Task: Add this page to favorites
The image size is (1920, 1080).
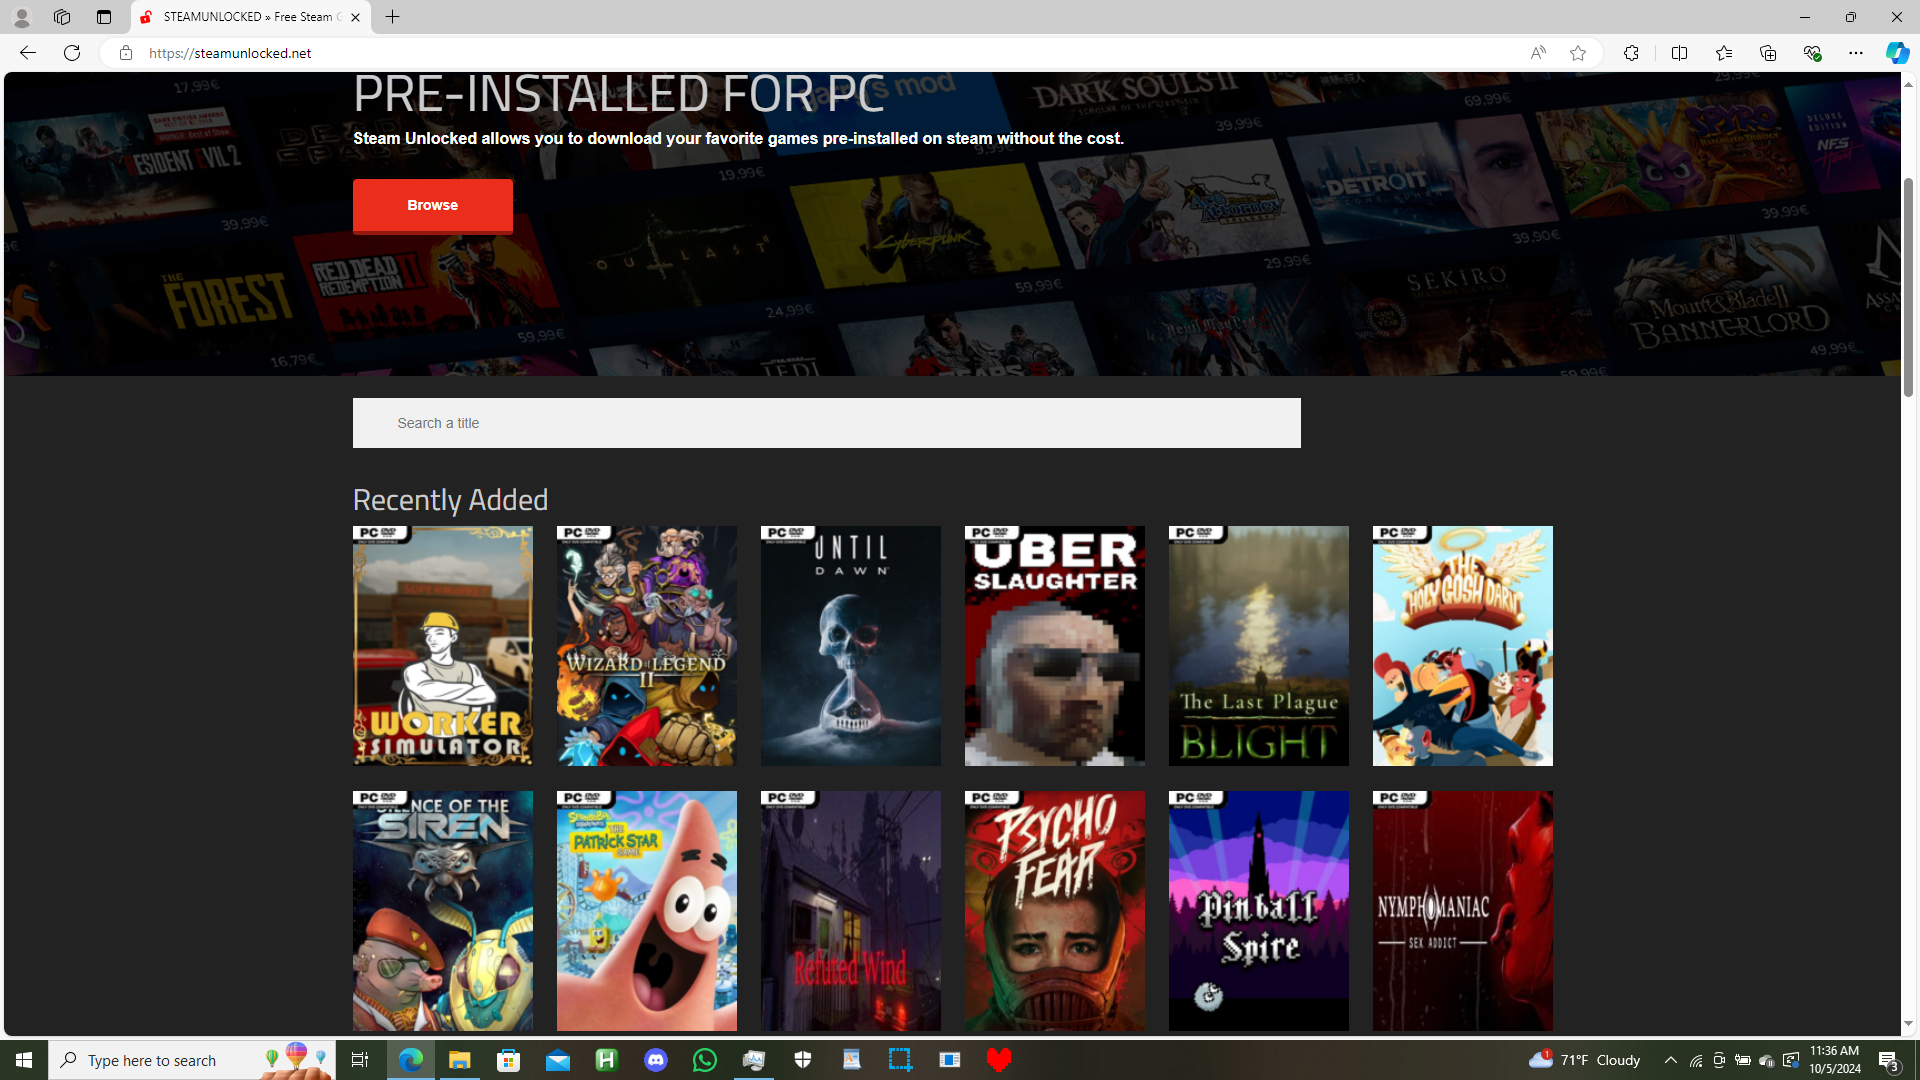Action: [1577, 53]
